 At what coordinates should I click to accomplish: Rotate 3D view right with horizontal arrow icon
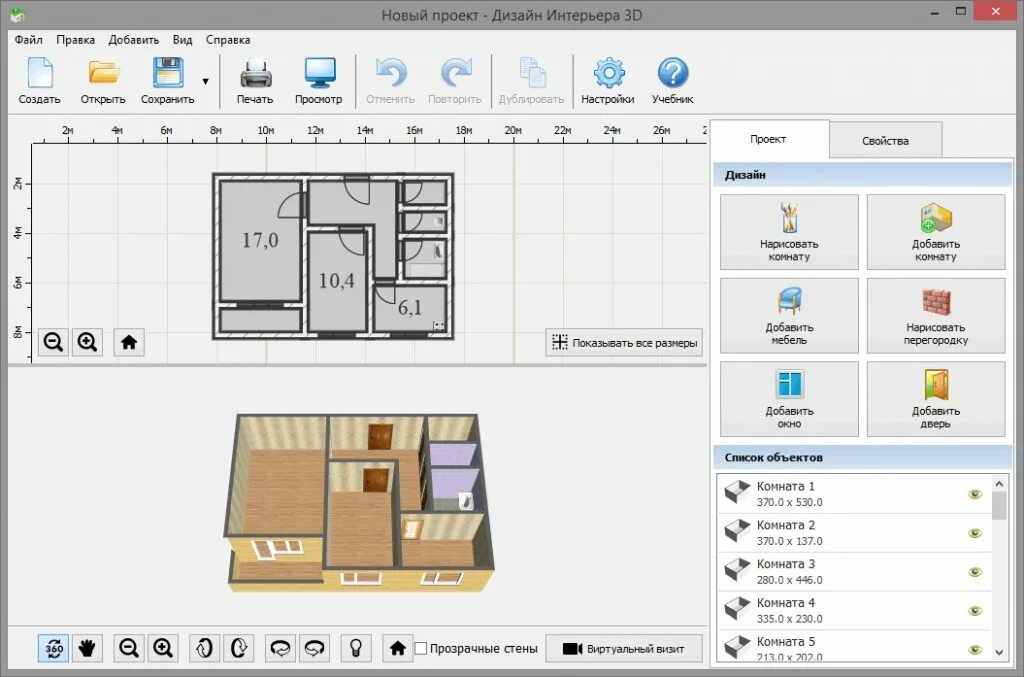[315, 648]
